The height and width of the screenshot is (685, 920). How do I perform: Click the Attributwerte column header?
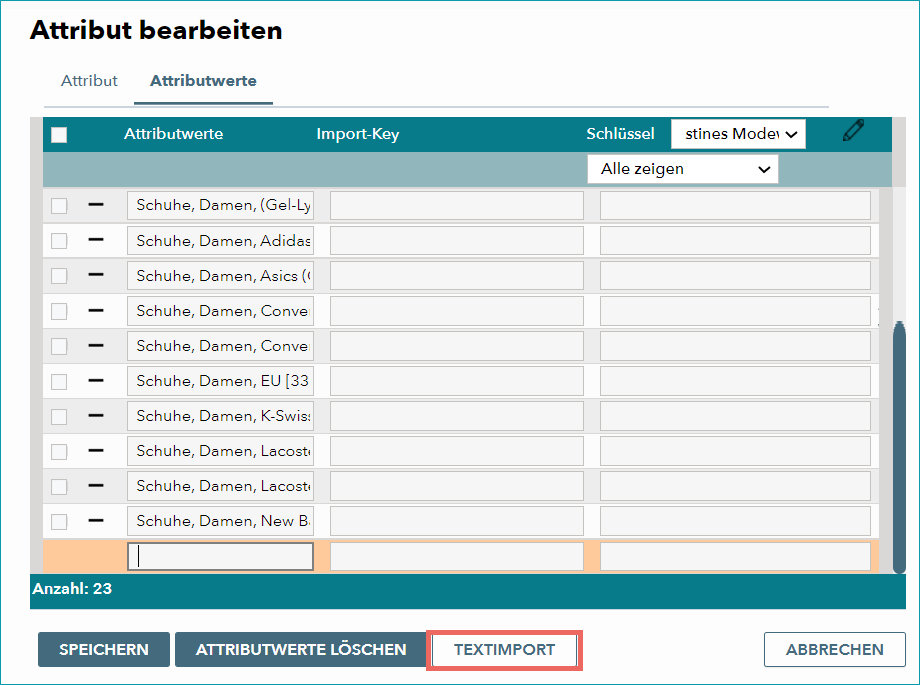174,134
